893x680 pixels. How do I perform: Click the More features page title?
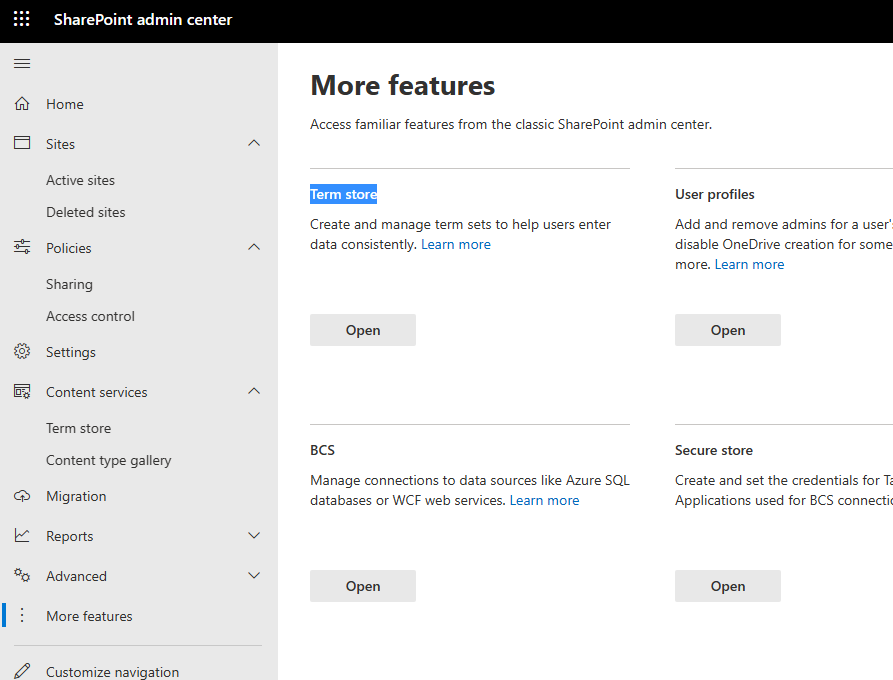tap(403, 85)
